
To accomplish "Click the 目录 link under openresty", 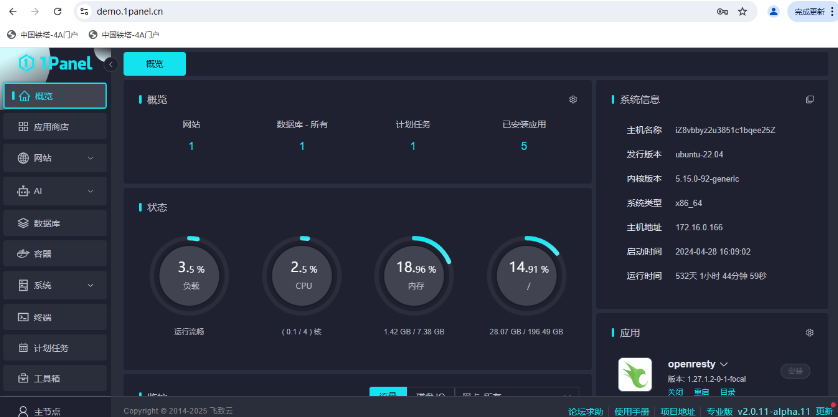I will point(727,392).
